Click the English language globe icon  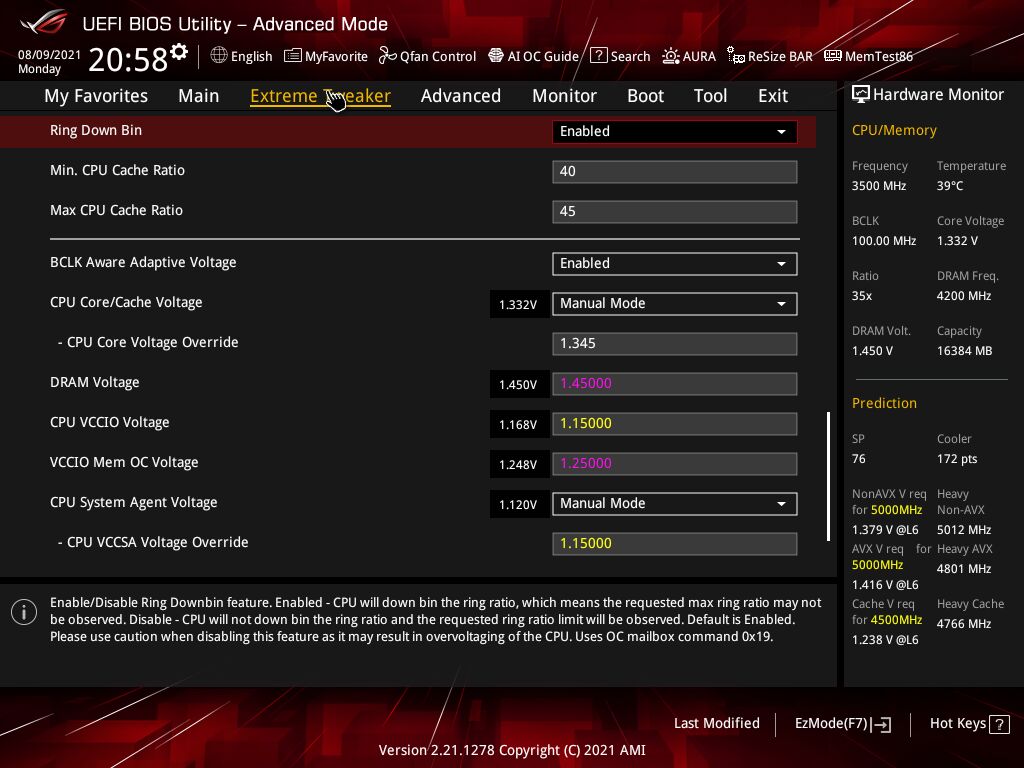(219, 56)
